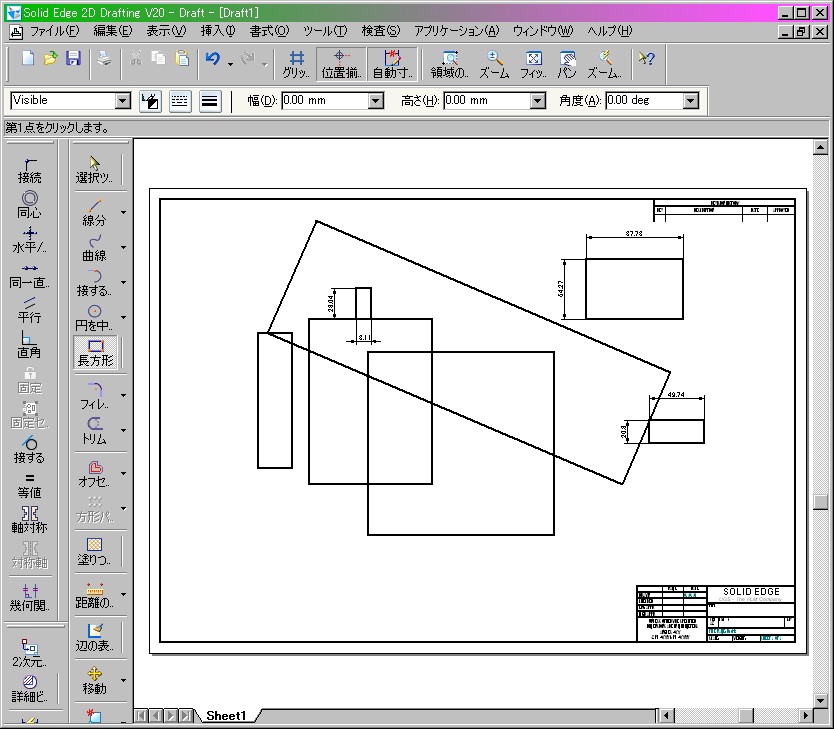
Task: Toggle the グリッド grid button
Action: click(296, 64)
